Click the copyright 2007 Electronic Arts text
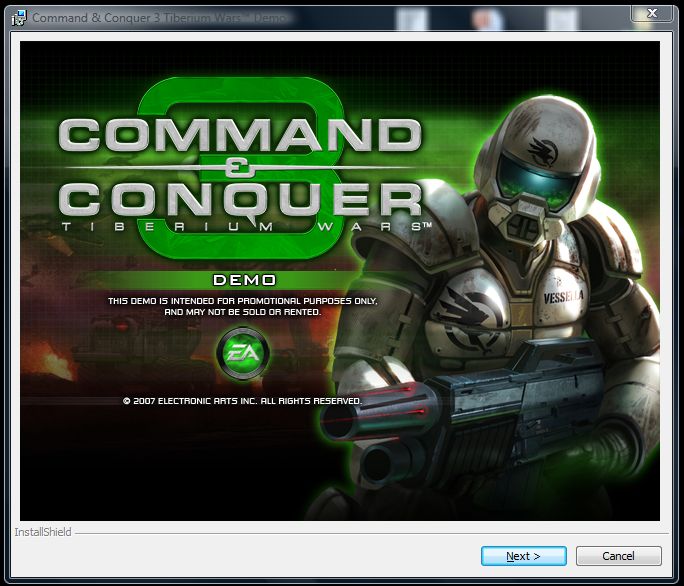The height and width of the screenshot is (586, 684). pyautogui.click(x=242, y=401)
